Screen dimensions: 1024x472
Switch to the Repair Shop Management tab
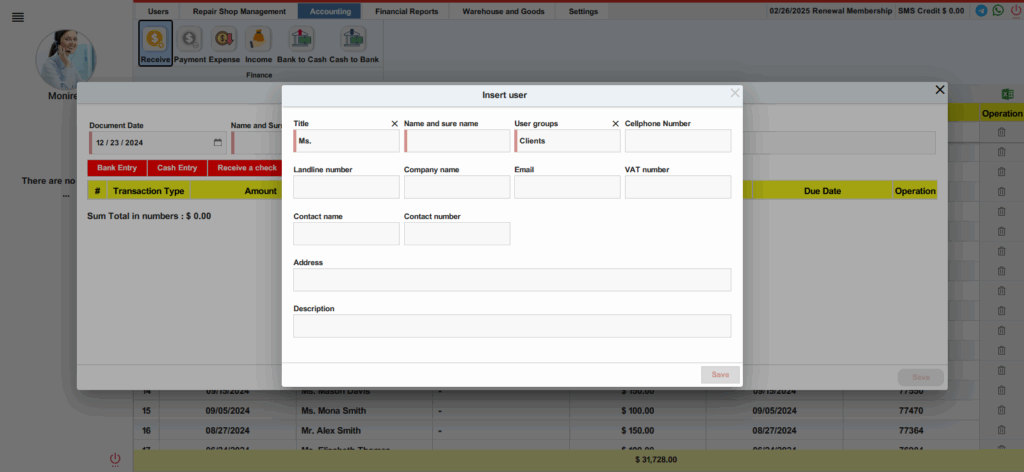pos(239,11)
